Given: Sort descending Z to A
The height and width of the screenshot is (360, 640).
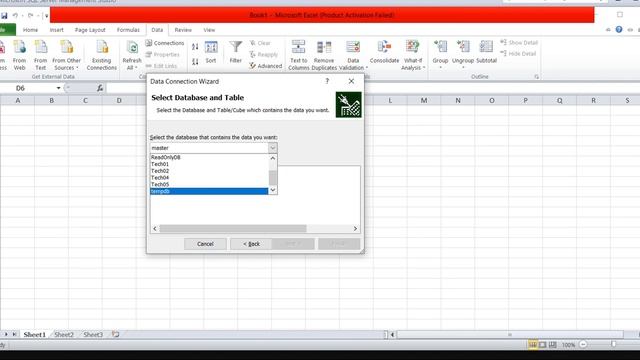Looking at the screenshot, I should tap(195, 62).
